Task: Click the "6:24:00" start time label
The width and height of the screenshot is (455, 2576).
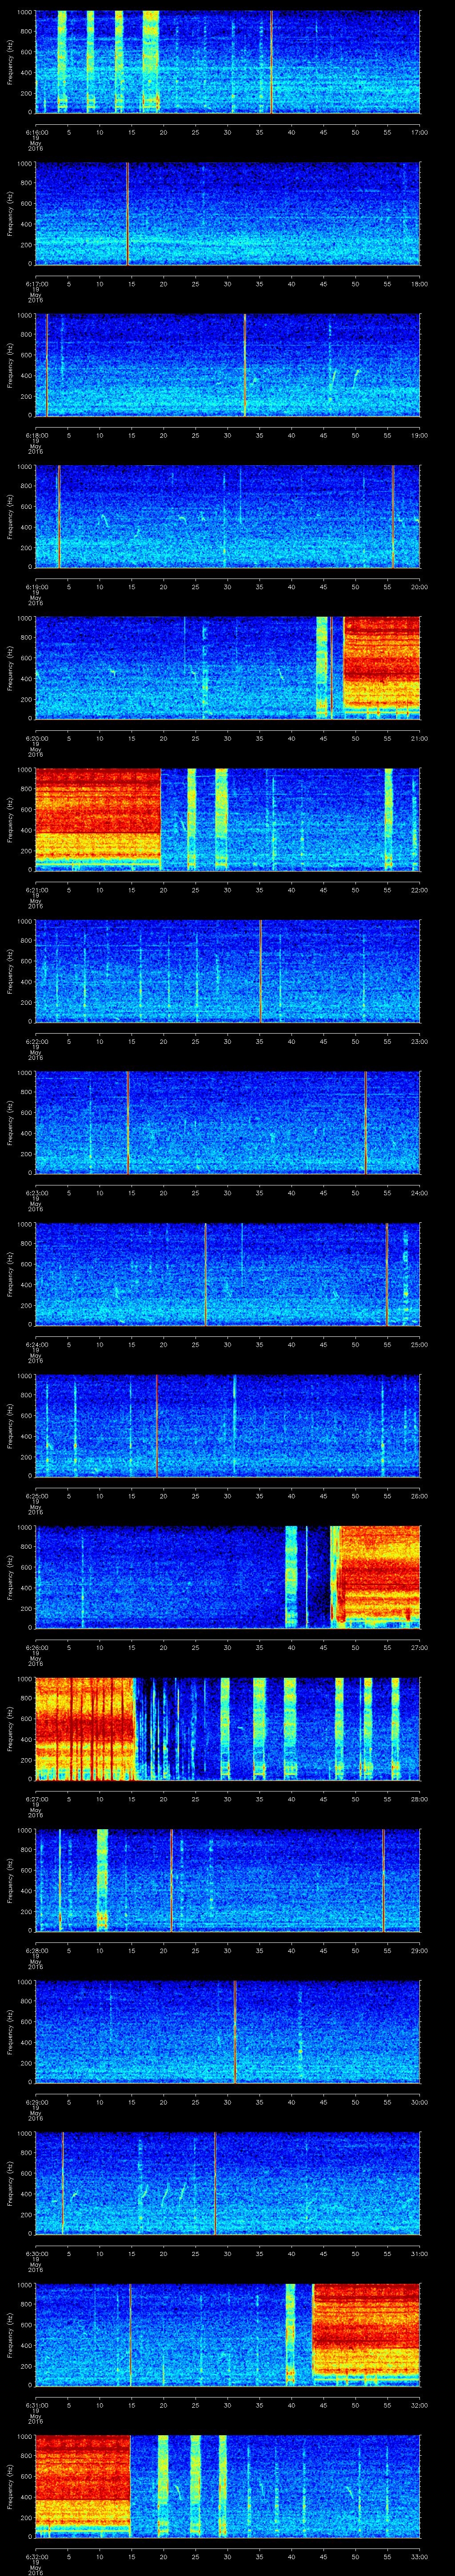Action: click(x=36, y=1344)
